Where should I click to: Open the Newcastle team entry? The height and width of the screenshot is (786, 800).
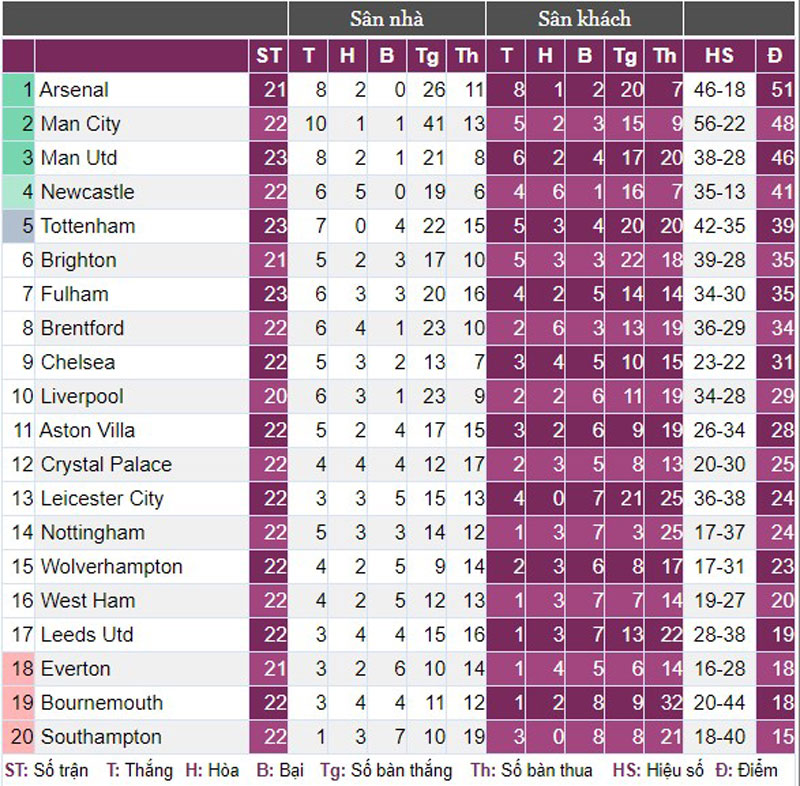(x=87, y=192)
